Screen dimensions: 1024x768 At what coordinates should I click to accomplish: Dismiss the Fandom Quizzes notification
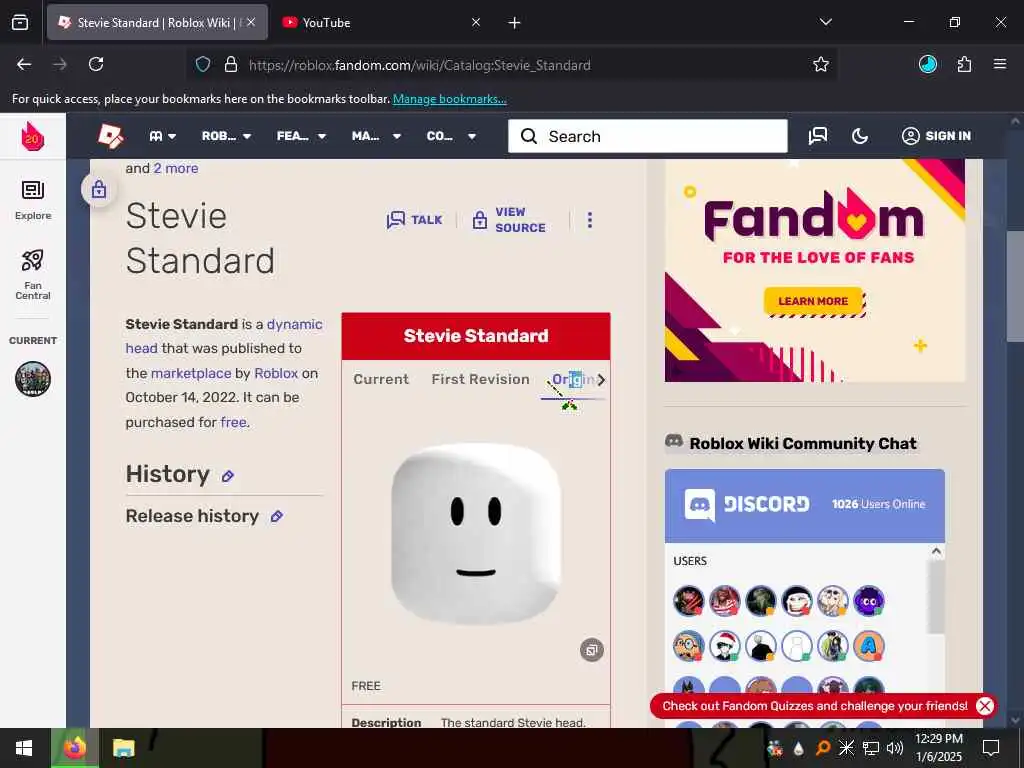(985, 706)
